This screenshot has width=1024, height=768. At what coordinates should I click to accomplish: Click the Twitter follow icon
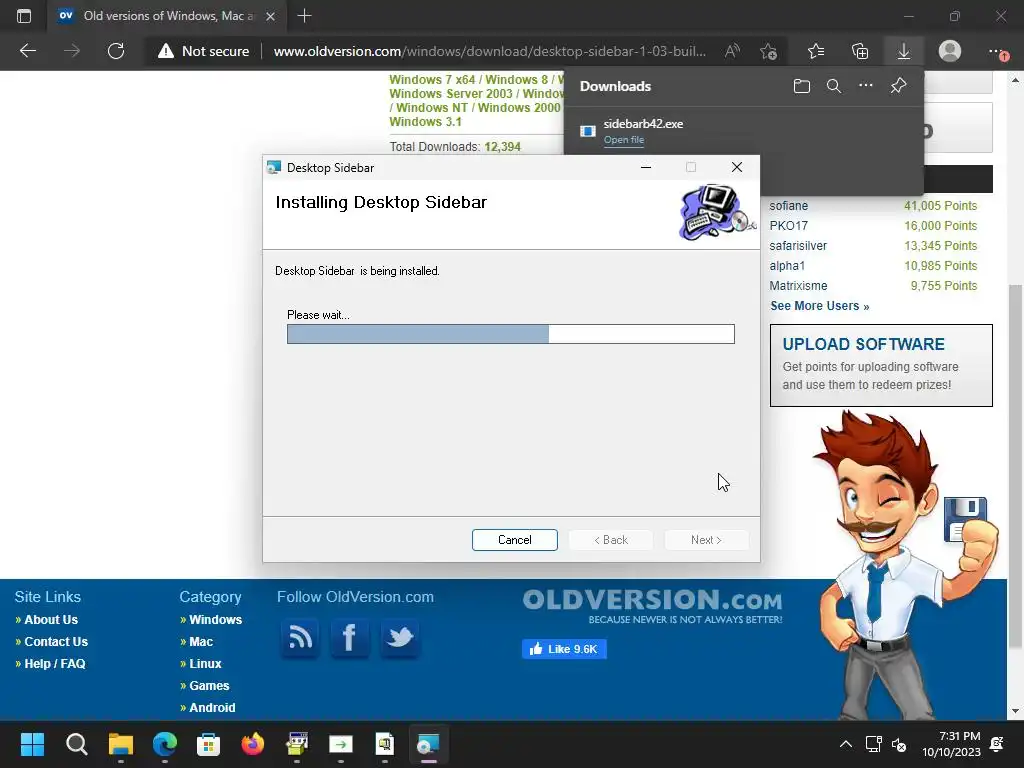(x=400, y=637)
